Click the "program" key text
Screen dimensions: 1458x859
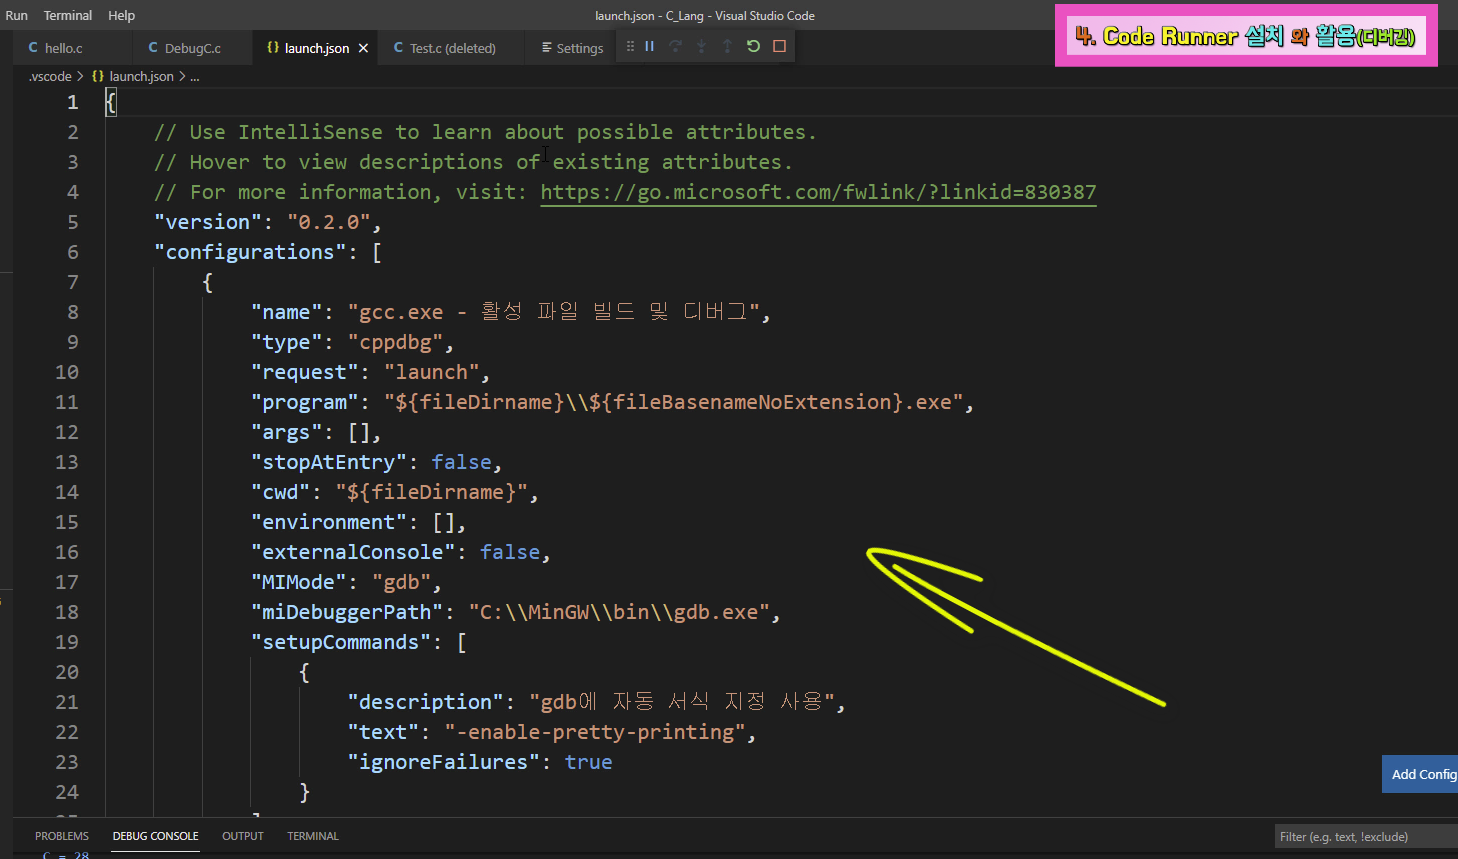point(305,402)
